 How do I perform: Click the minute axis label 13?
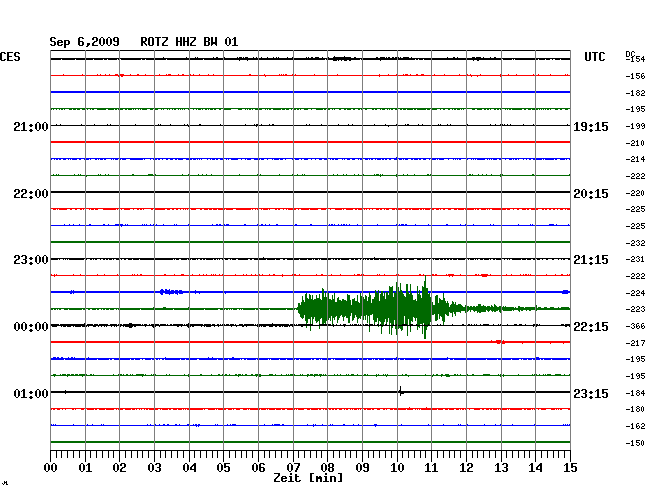point(501,467)
